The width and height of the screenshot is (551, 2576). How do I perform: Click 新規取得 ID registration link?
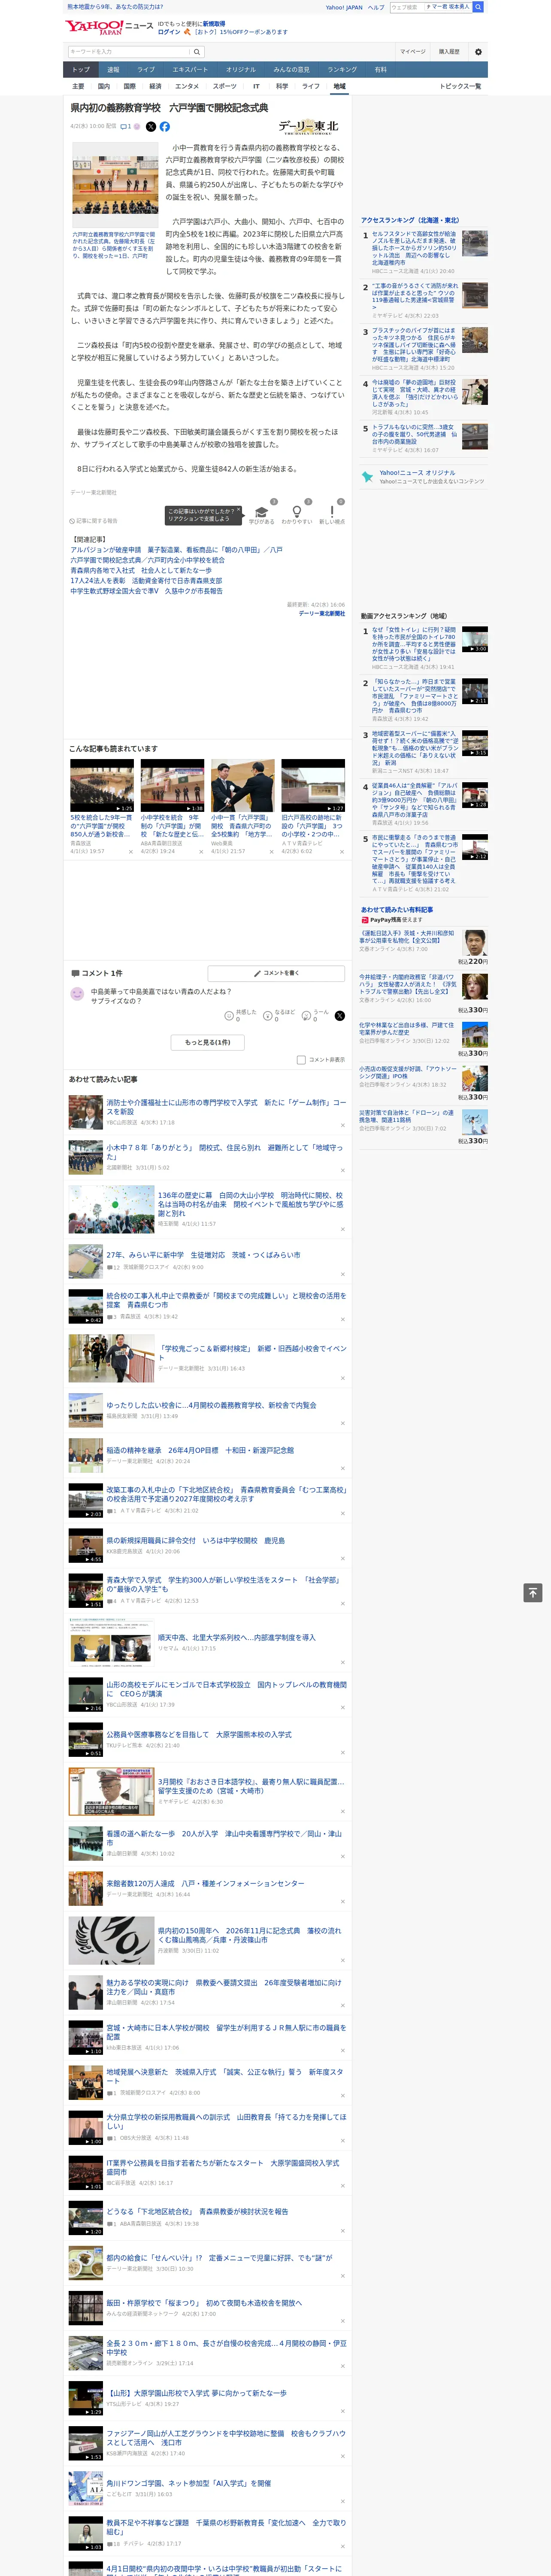(214, 23)
